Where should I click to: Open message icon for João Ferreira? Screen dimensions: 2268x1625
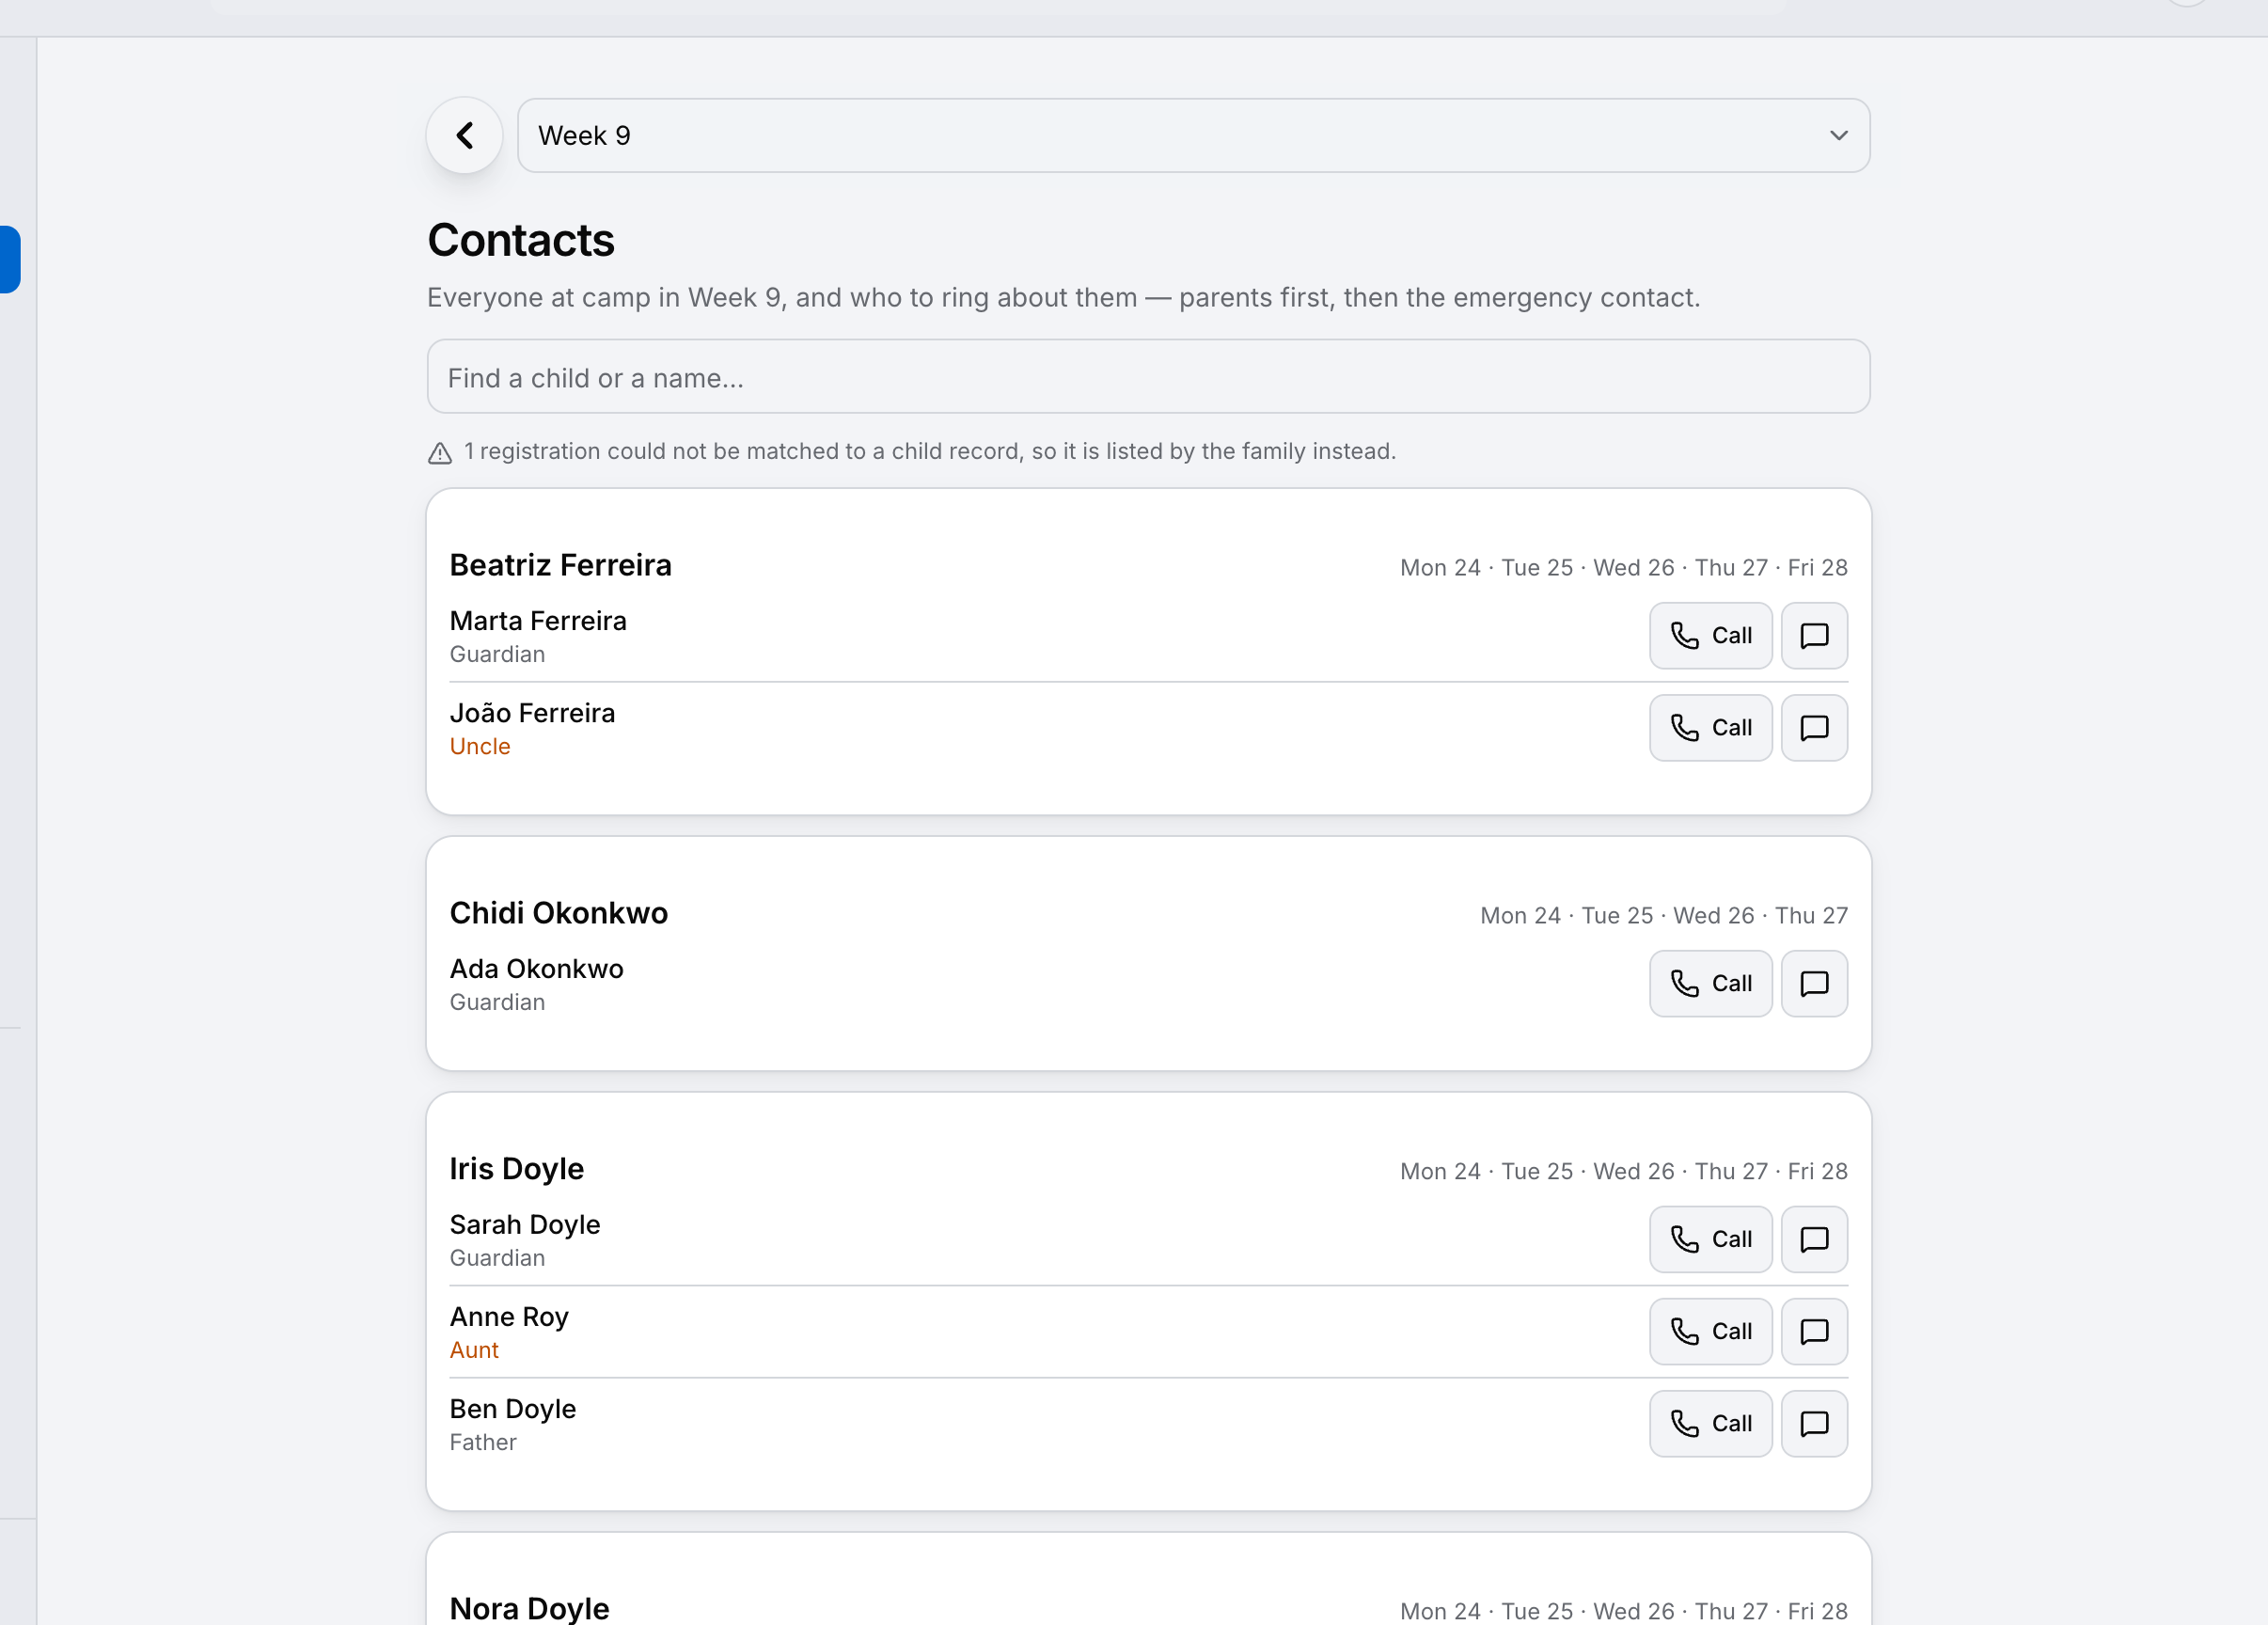click(x=1814, y=728)
